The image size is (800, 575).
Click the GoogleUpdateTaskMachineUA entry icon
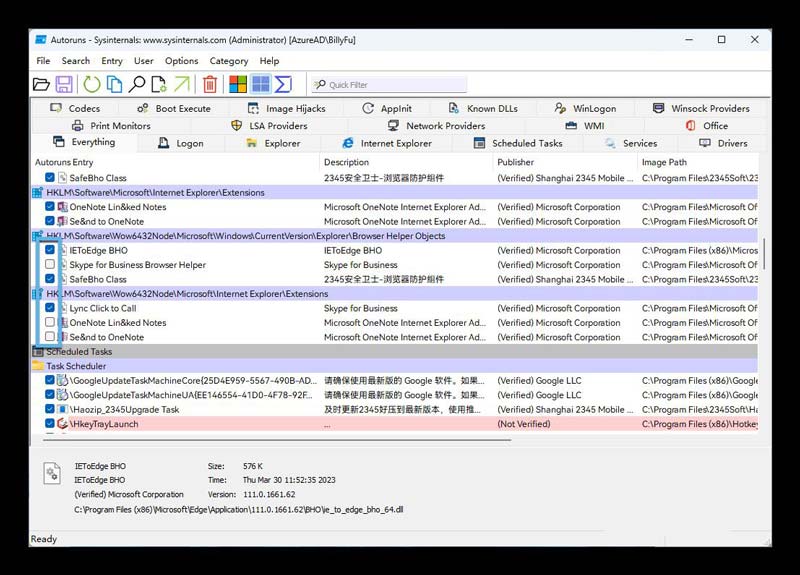62,394
